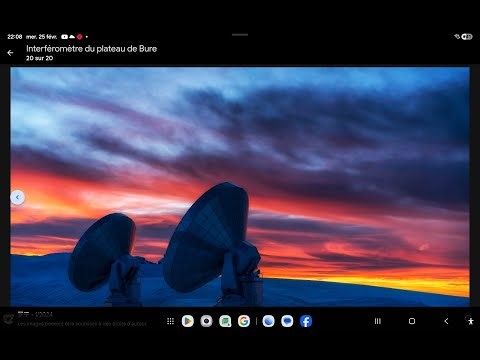Open the accessibility shortcut icon
Viewport: 480px width, 360px height.
tap(470, 320)
